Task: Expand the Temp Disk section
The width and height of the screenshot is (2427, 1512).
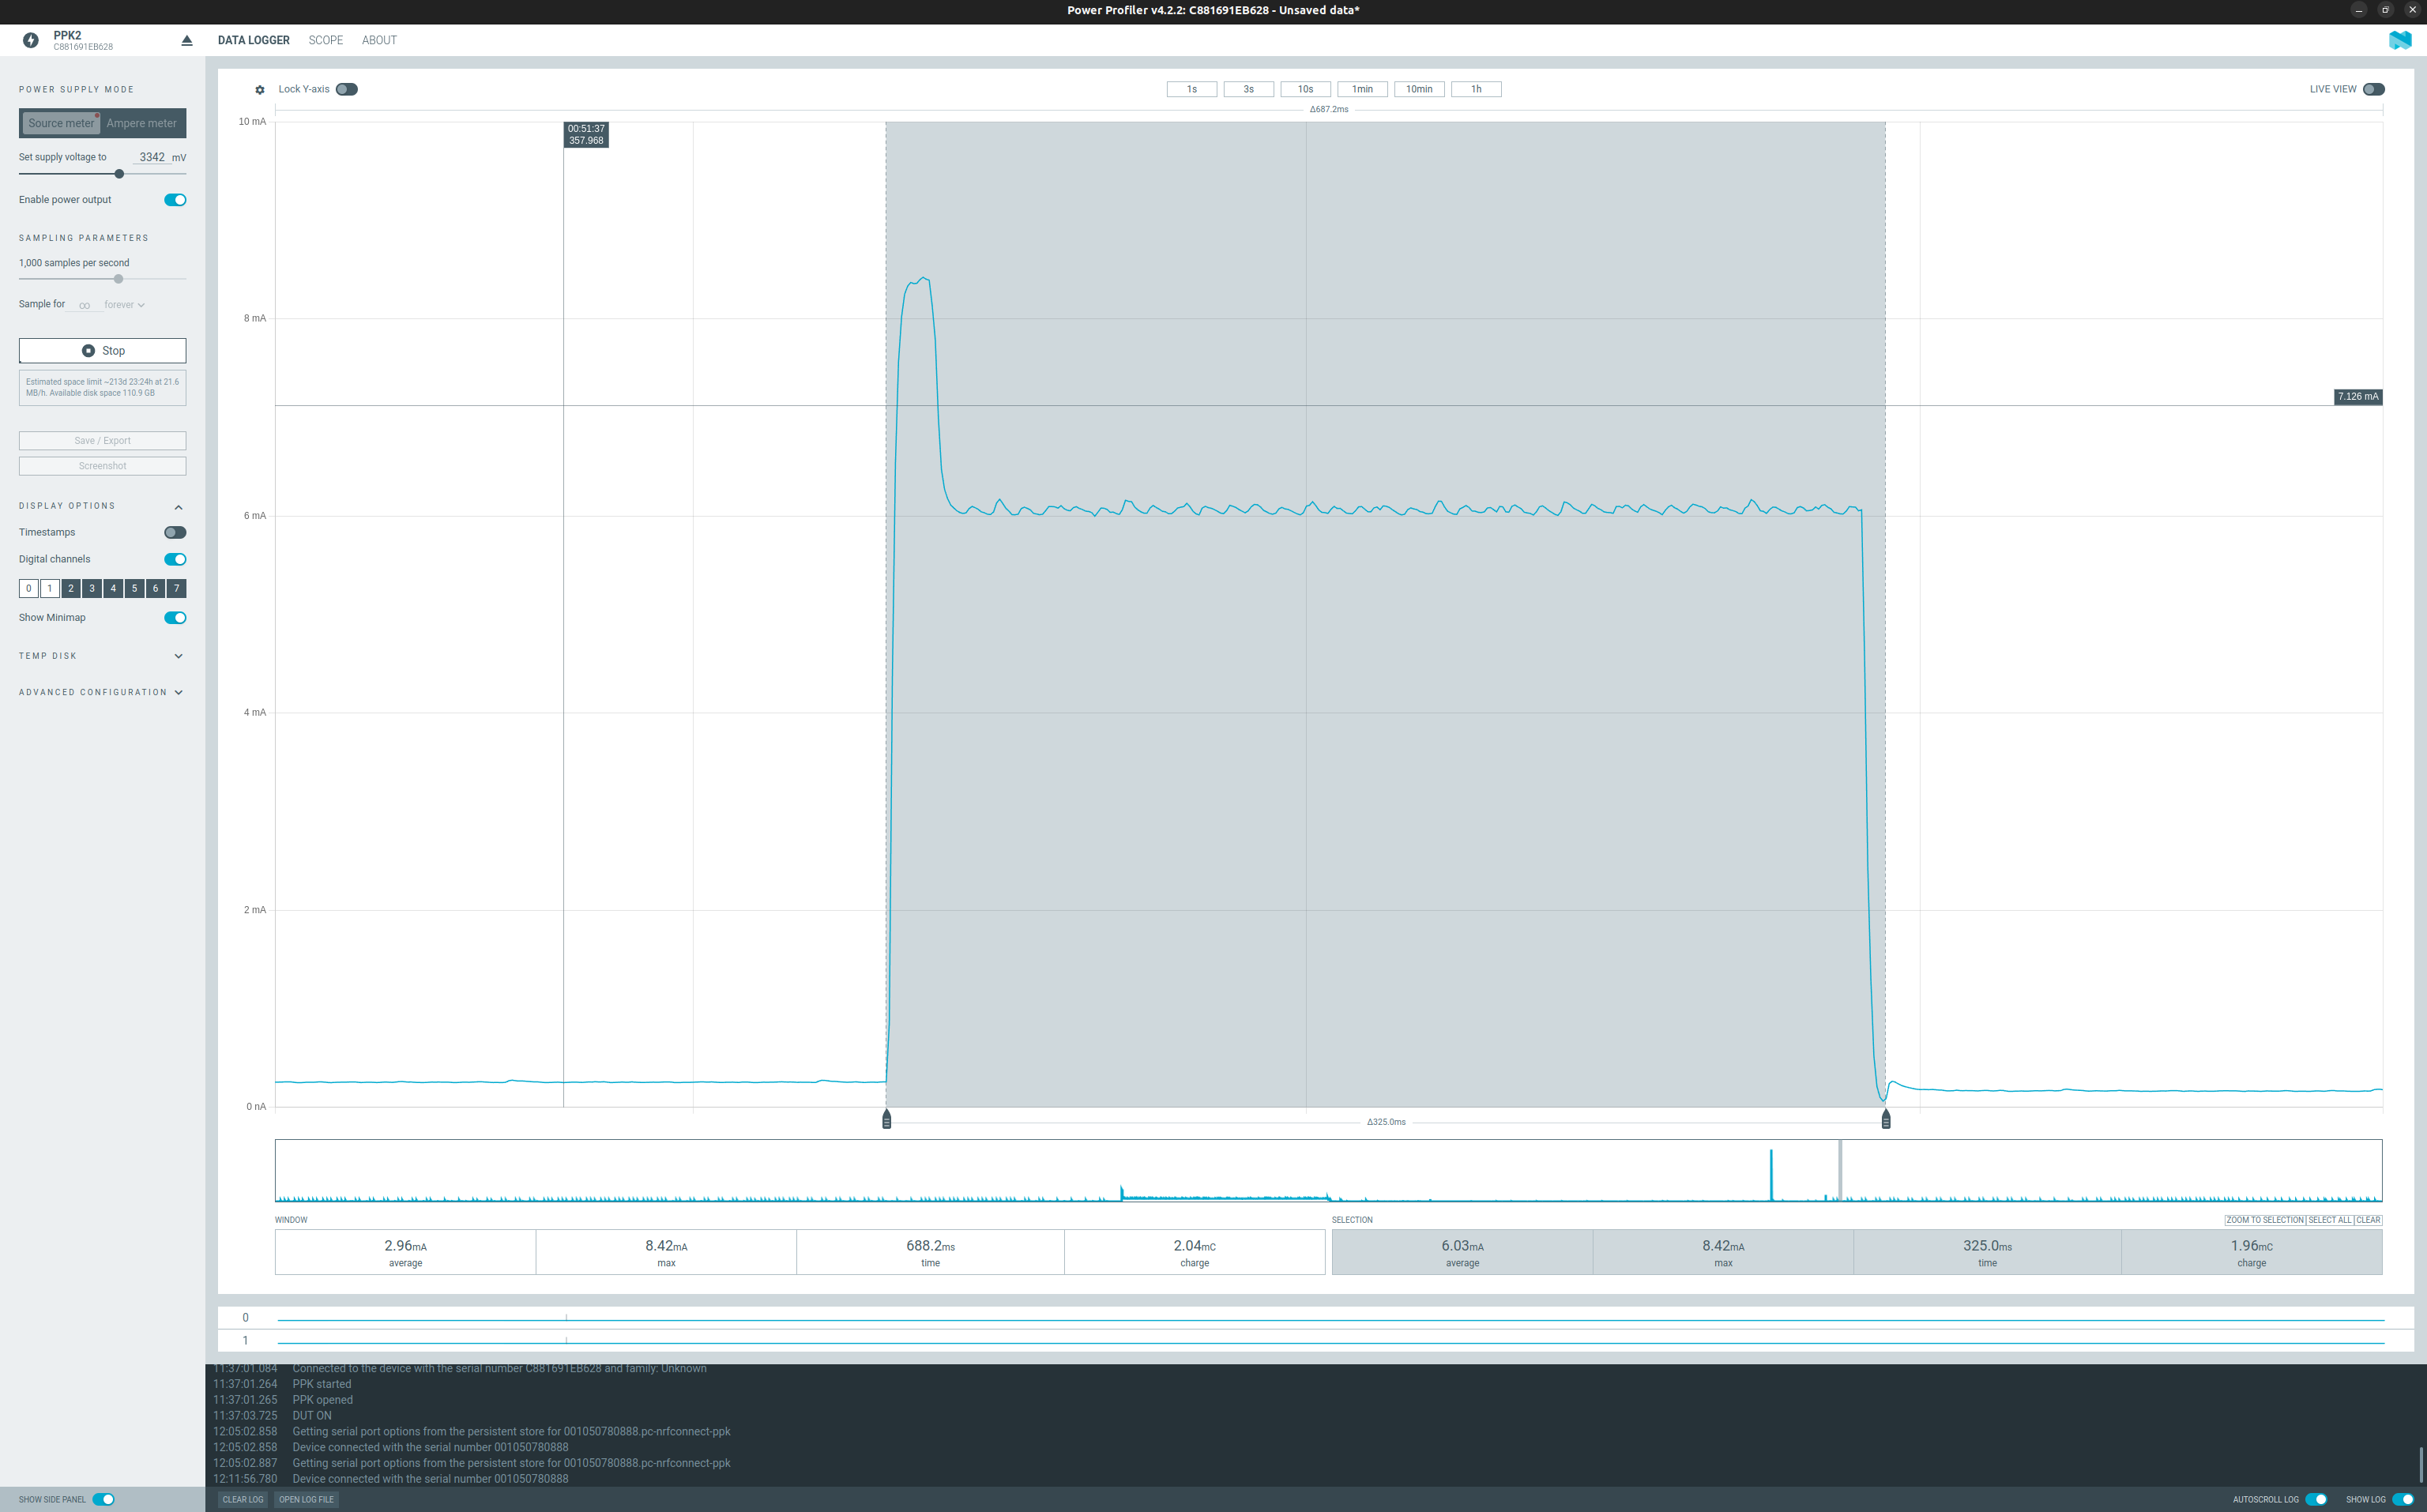Action: (x=178, y=657)
